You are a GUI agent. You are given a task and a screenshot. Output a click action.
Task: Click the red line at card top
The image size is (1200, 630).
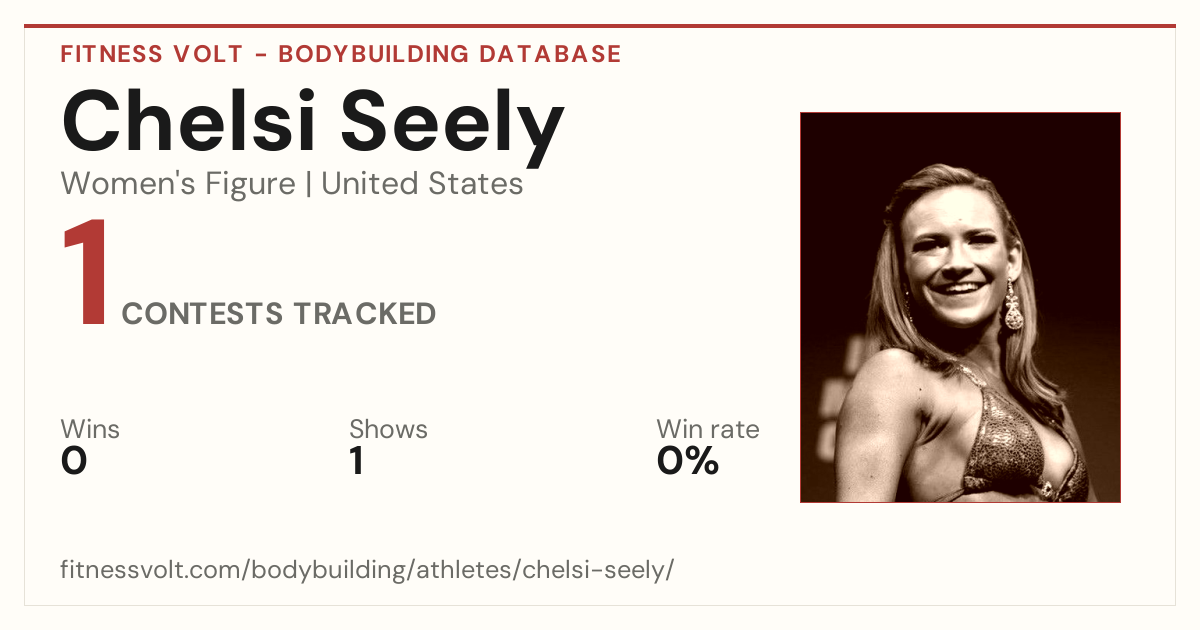[600, 26]
